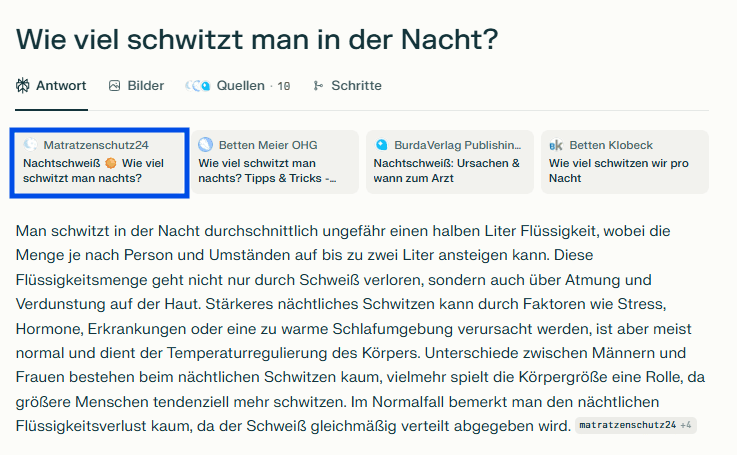Switch to the Bilder tab

(x=136, y=86)
